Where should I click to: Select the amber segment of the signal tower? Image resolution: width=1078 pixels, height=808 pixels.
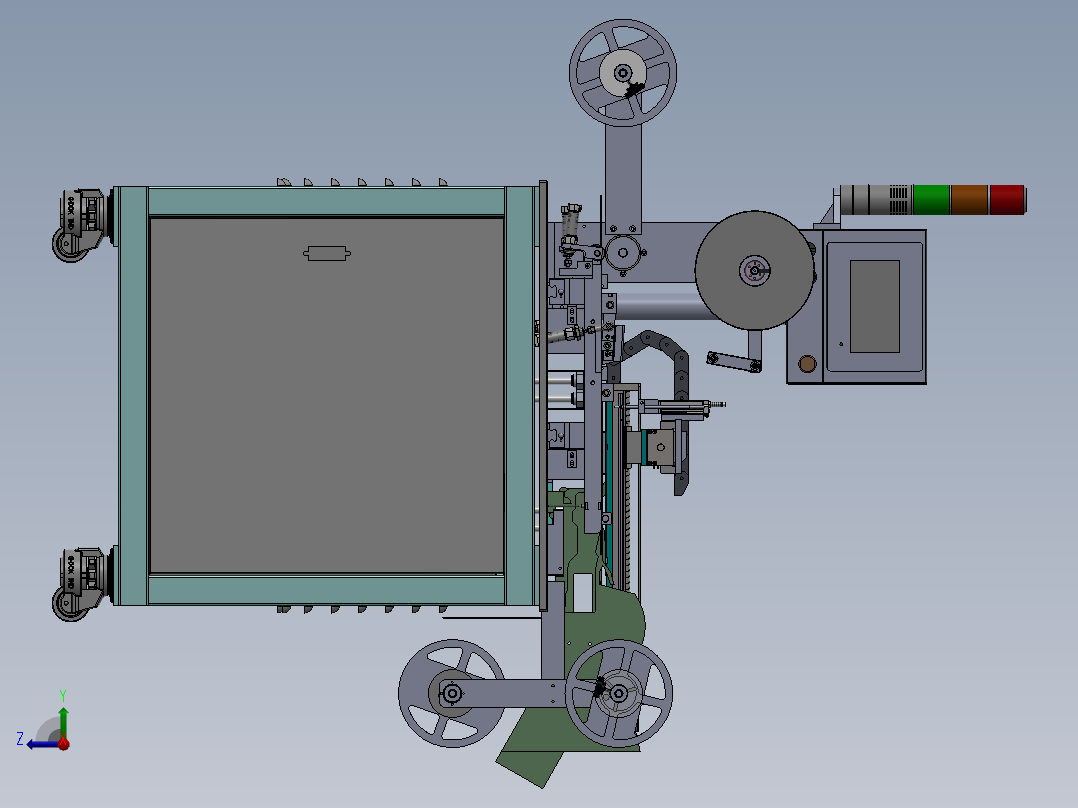point(969,199)
